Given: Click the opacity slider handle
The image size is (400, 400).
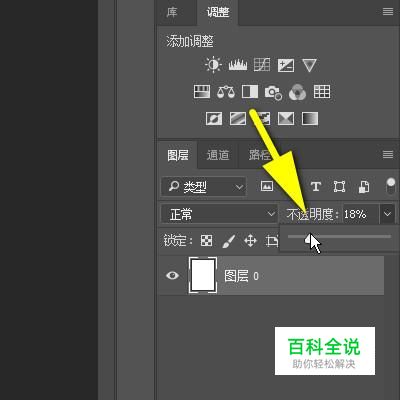Looking at the screenshot, I should 309,239.
